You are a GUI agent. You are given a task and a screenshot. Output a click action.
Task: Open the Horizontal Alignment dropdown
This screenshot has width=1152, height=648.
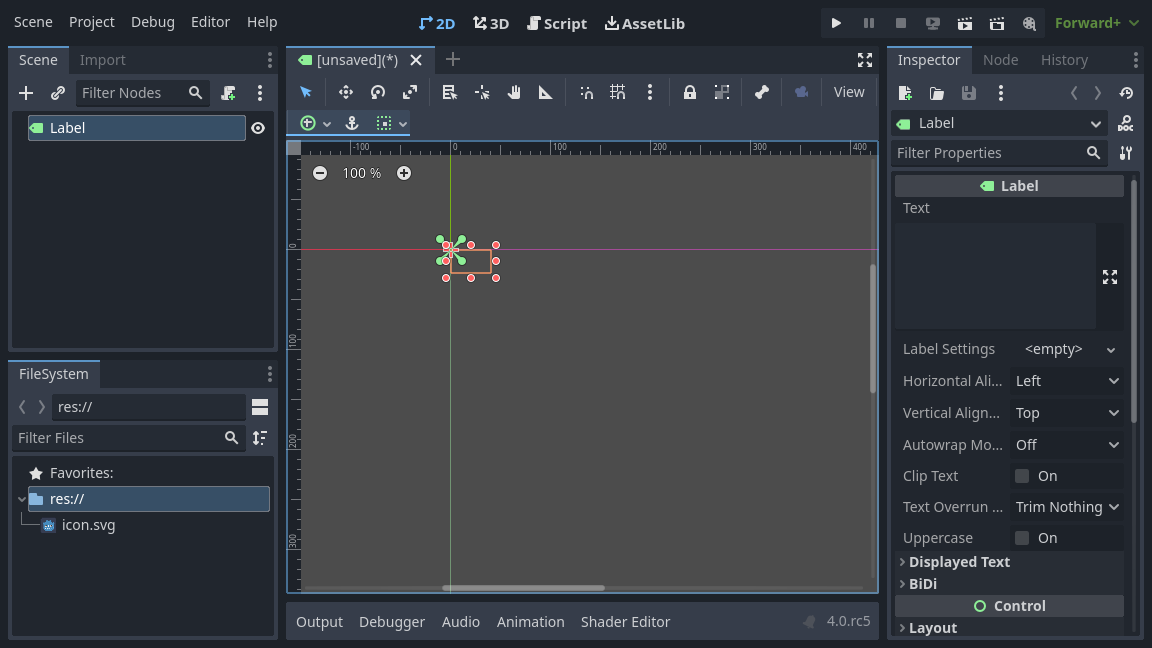pyautogui.click(x=1067, y=380)
